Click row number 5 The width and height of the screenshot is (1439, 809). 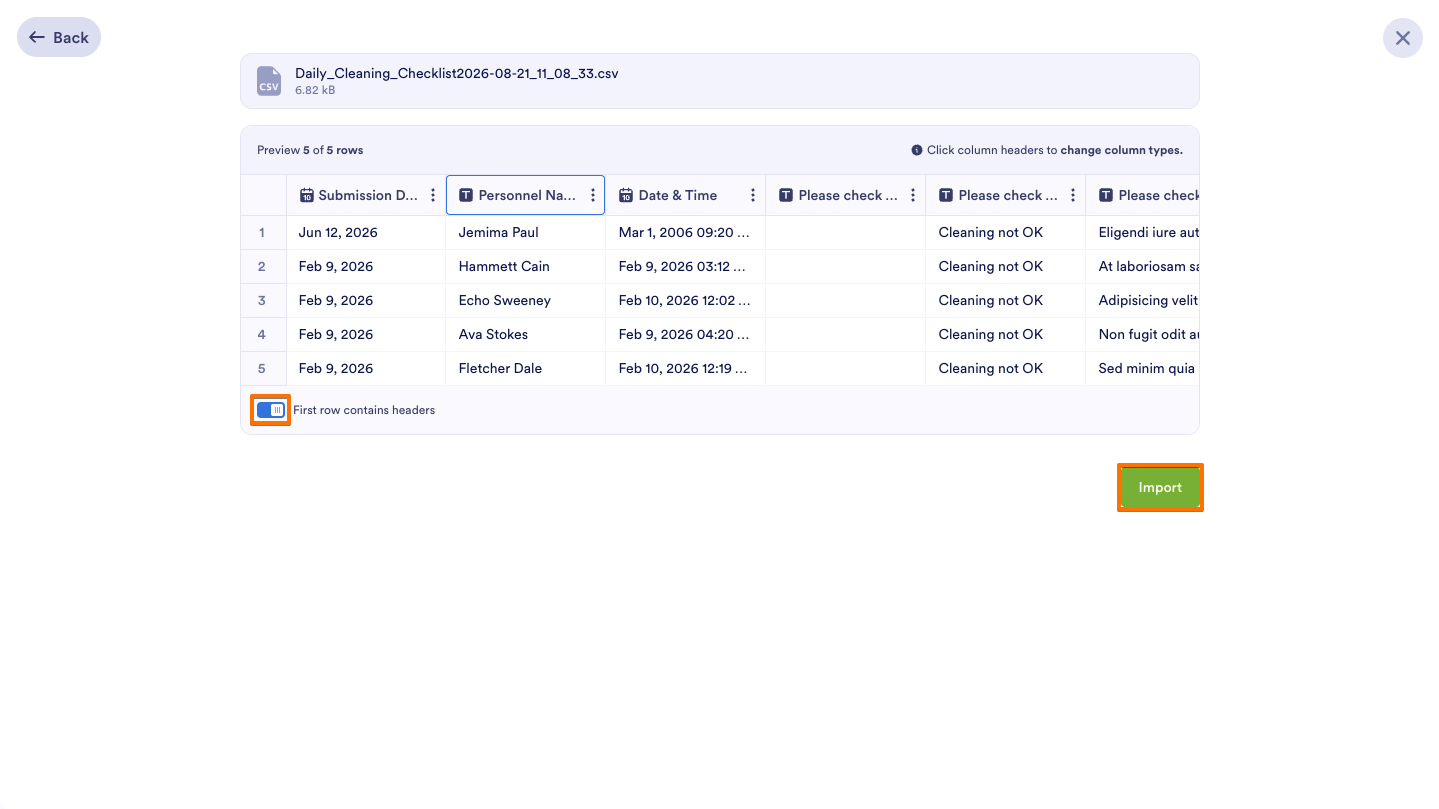[x=263, y=368]
